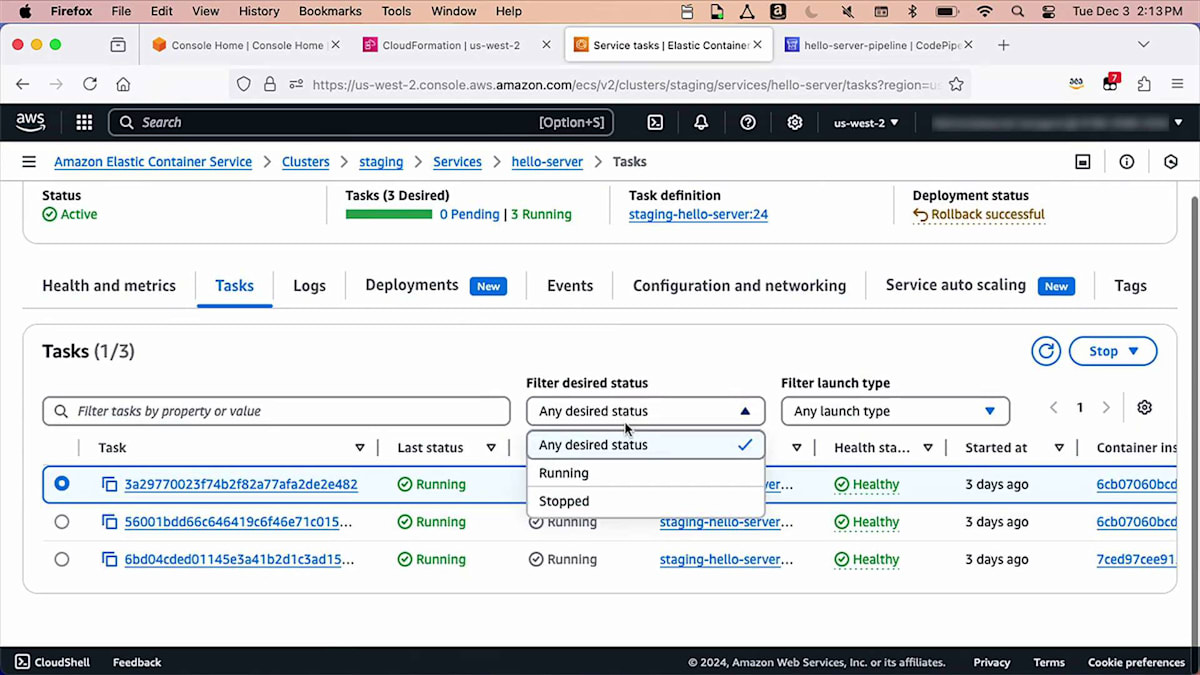Click the Filter tasks by property field

click(276, 411)
